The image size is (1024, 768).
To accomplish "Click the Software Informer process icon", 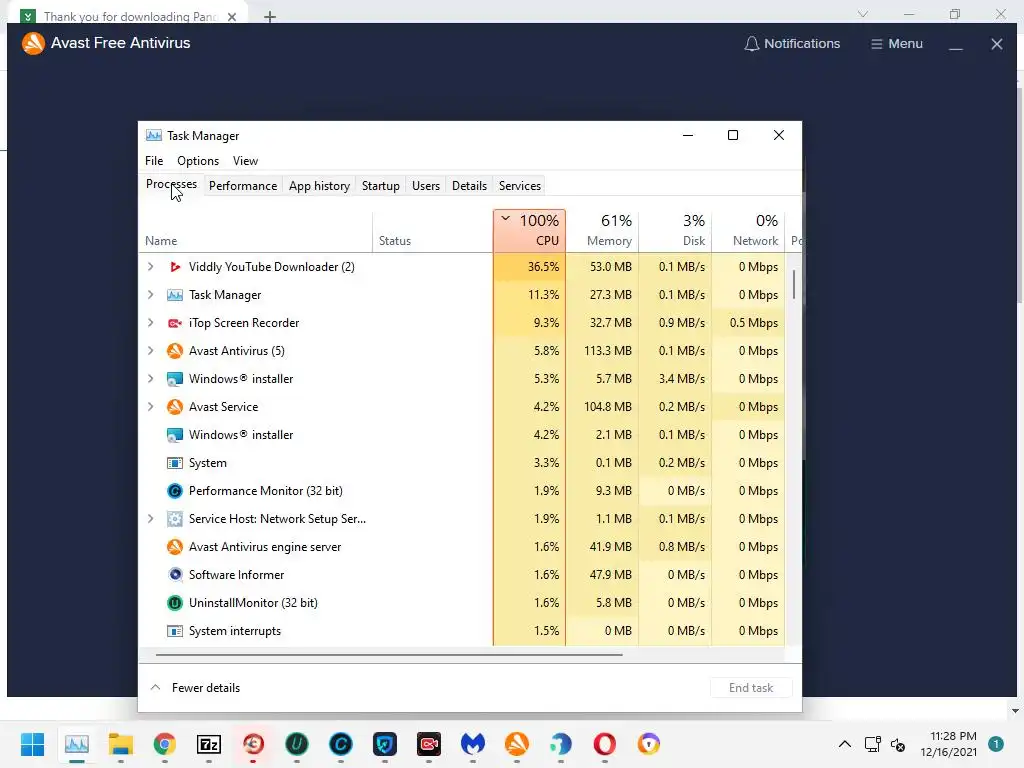I will pyautogui.click(x=174, y=575).
